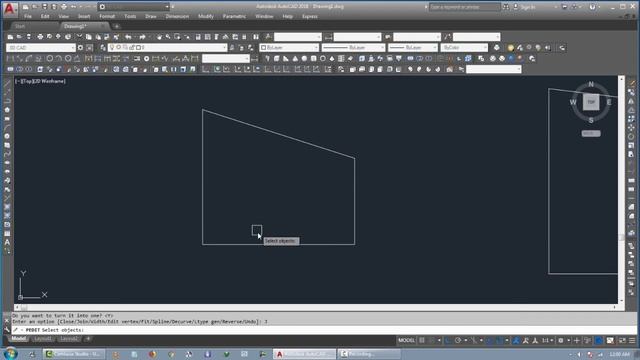Open AutoCAD from the Windows taskbar
This screenshot has width=640, height=360.
(304, 354)
